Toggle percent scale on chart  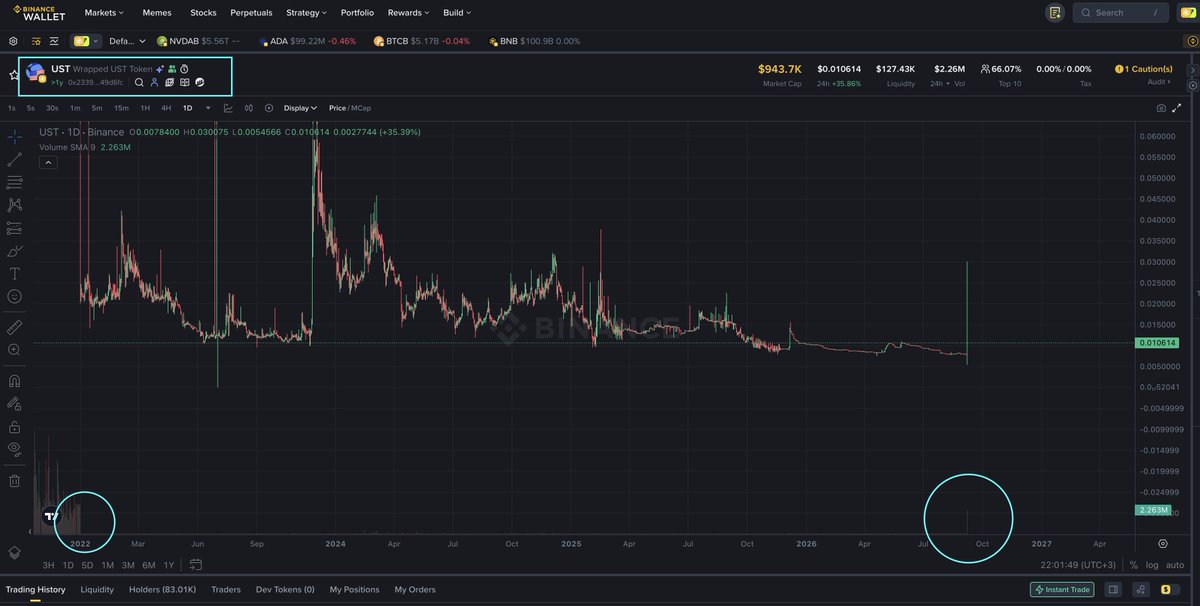tap(1134, 565)
